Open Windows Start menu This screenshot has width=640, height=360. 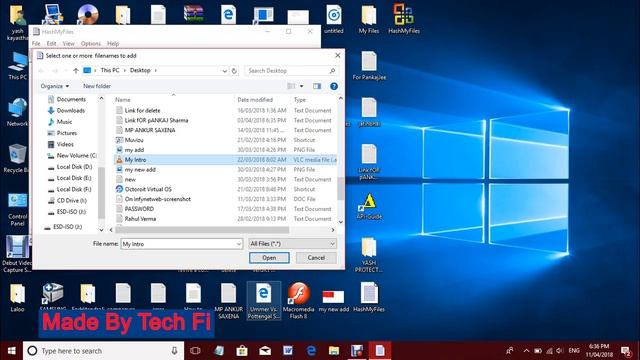11,351
